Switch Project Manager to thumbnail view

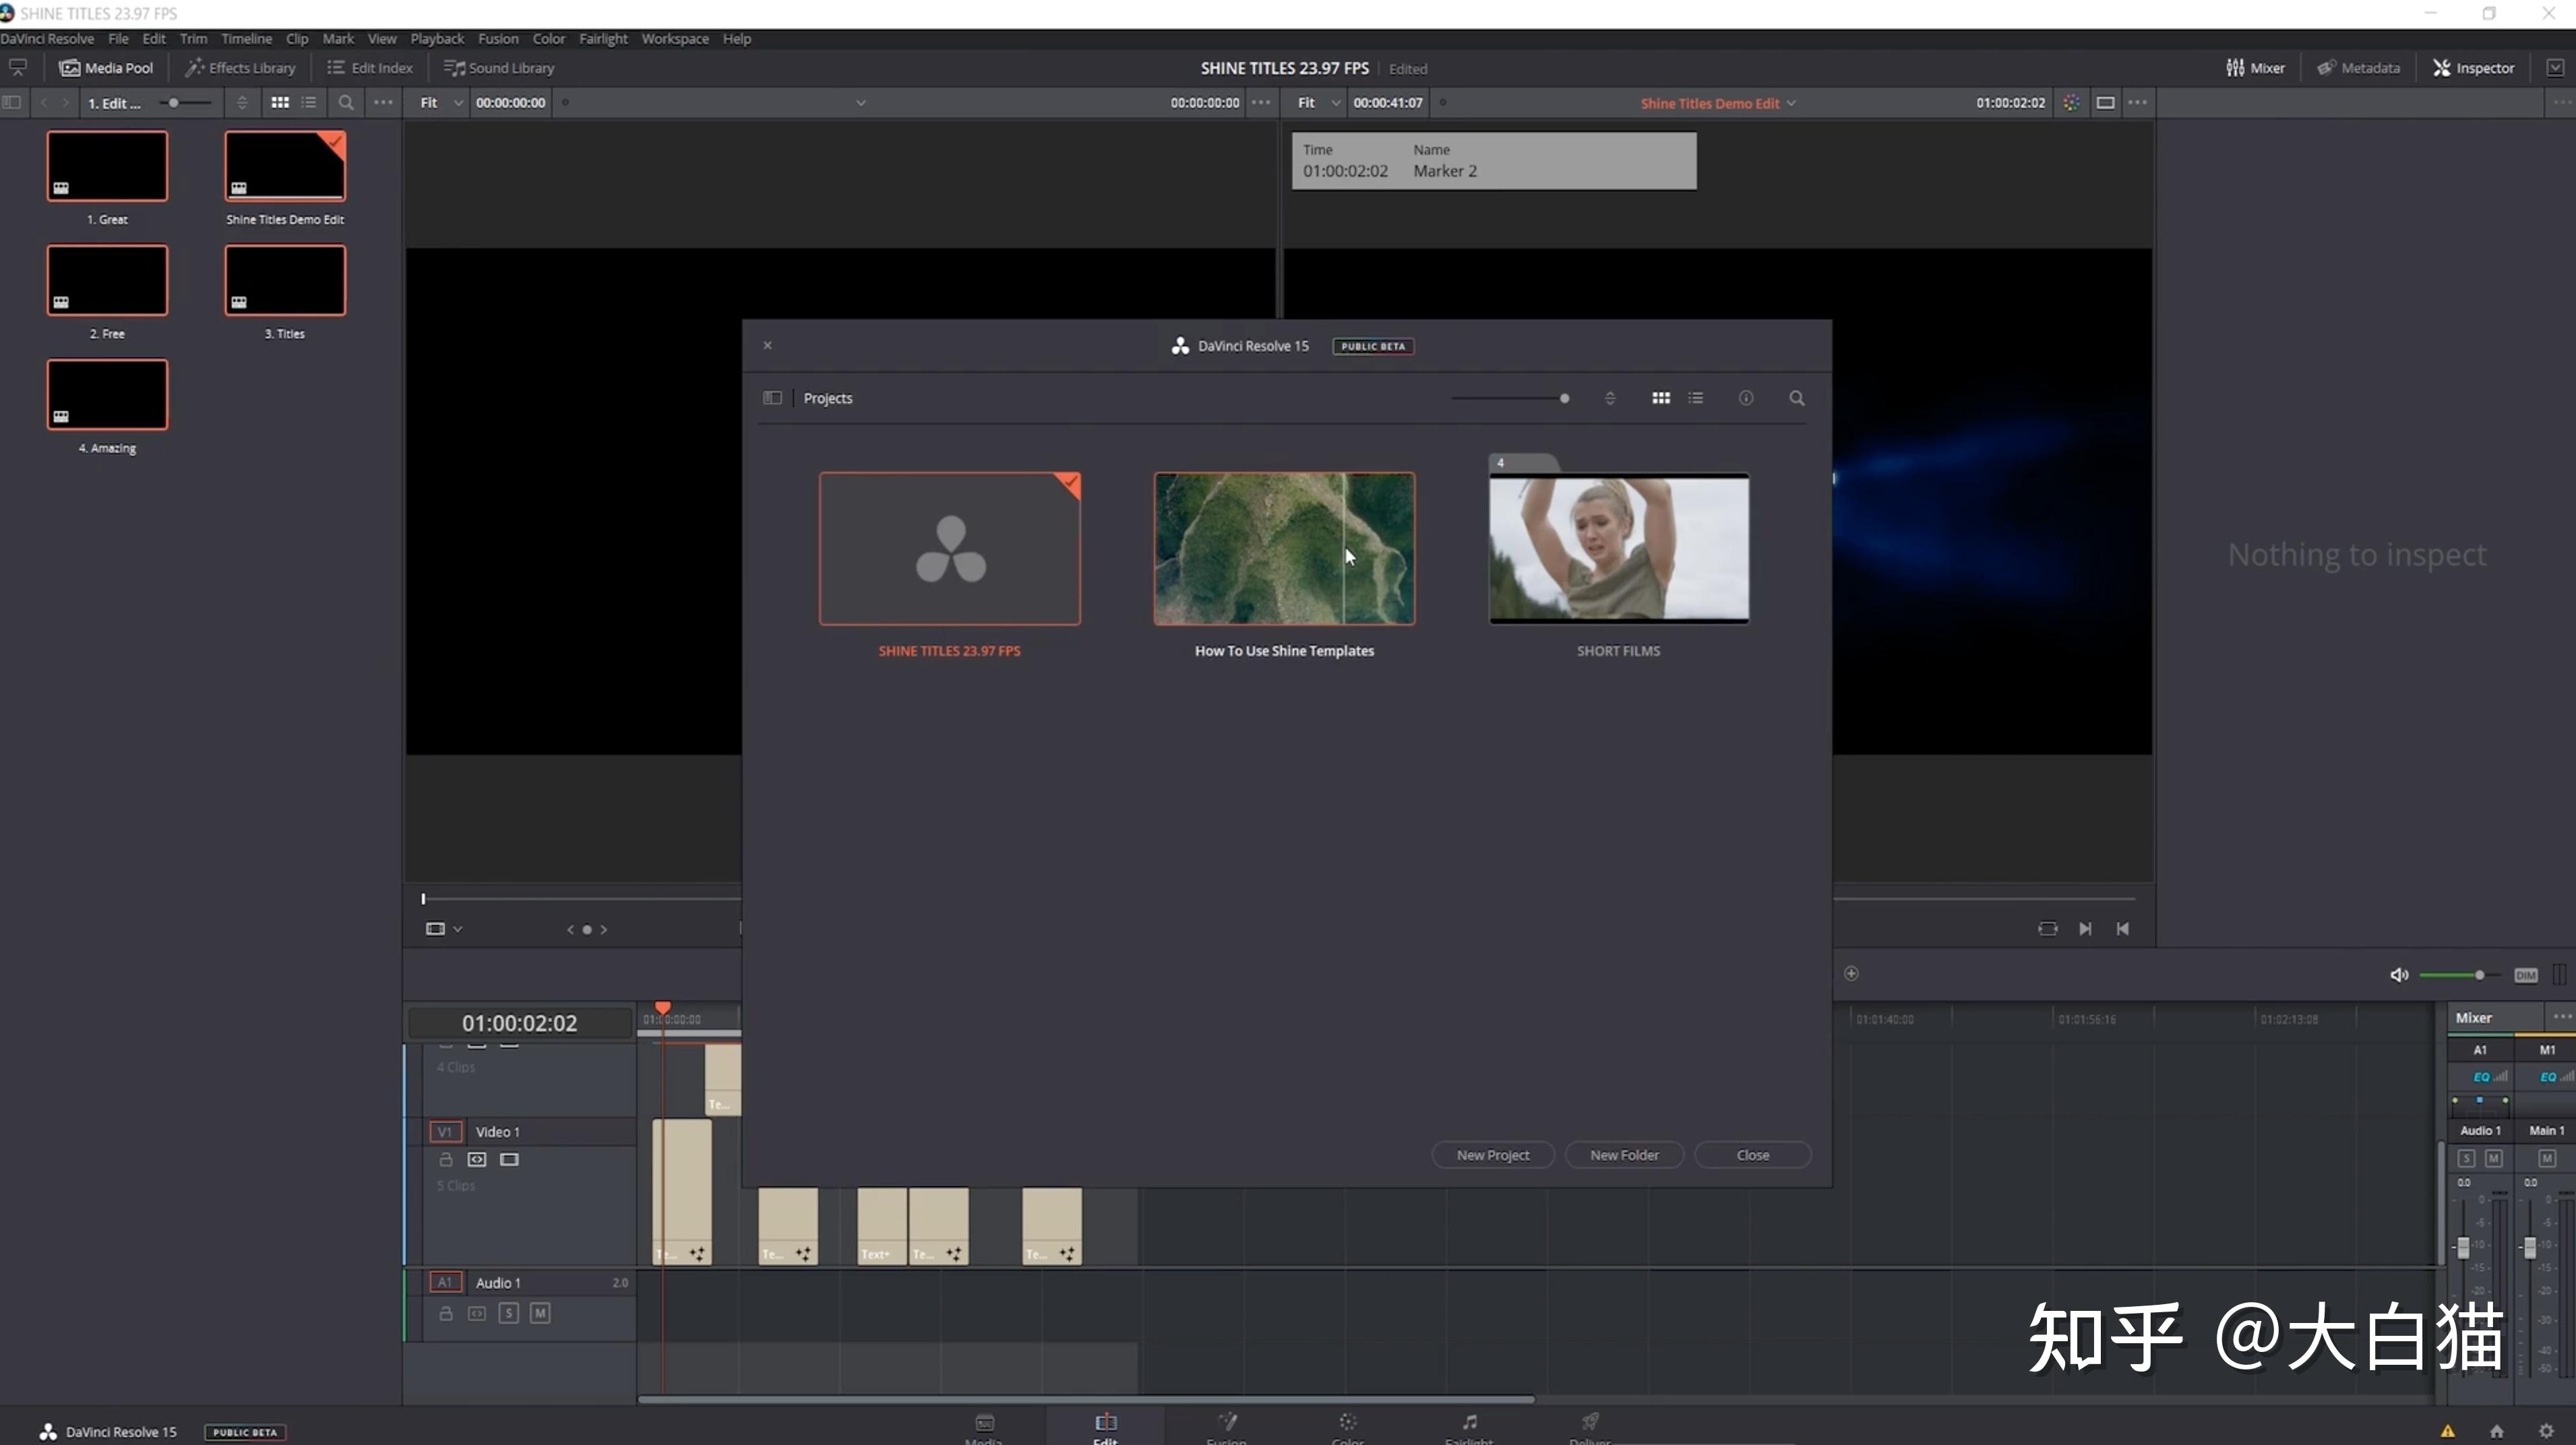(1661, 397)
